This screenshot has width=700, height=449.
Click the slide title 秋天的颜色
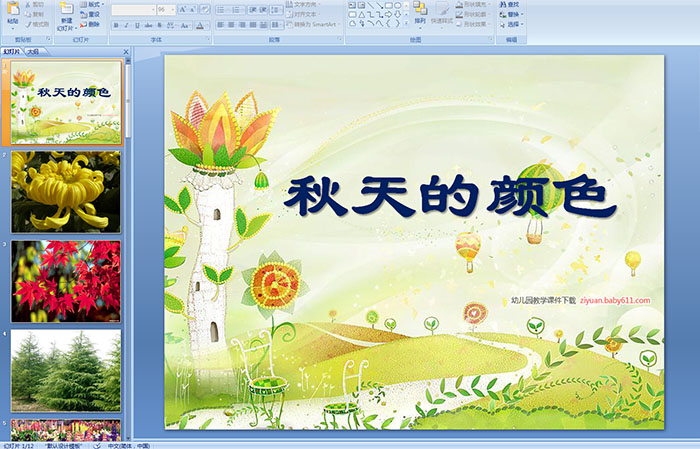[x=450, y=196]
